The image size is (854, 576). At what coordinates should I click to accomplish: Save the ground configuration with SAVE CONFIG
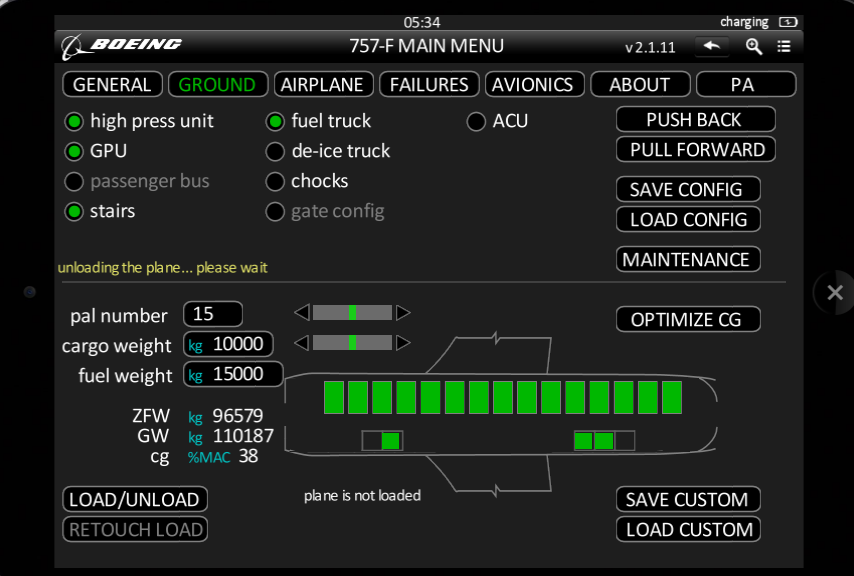tap(688, 189)
